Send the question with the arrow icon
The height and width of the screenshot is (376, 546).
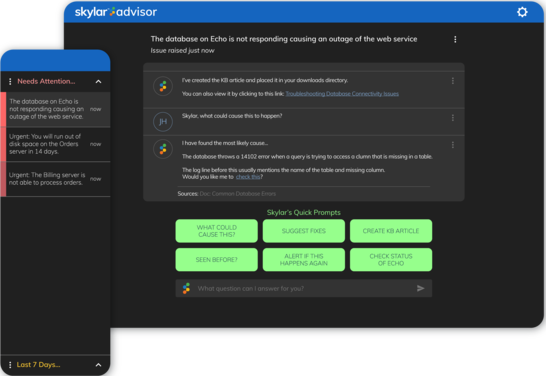point(421,288)
